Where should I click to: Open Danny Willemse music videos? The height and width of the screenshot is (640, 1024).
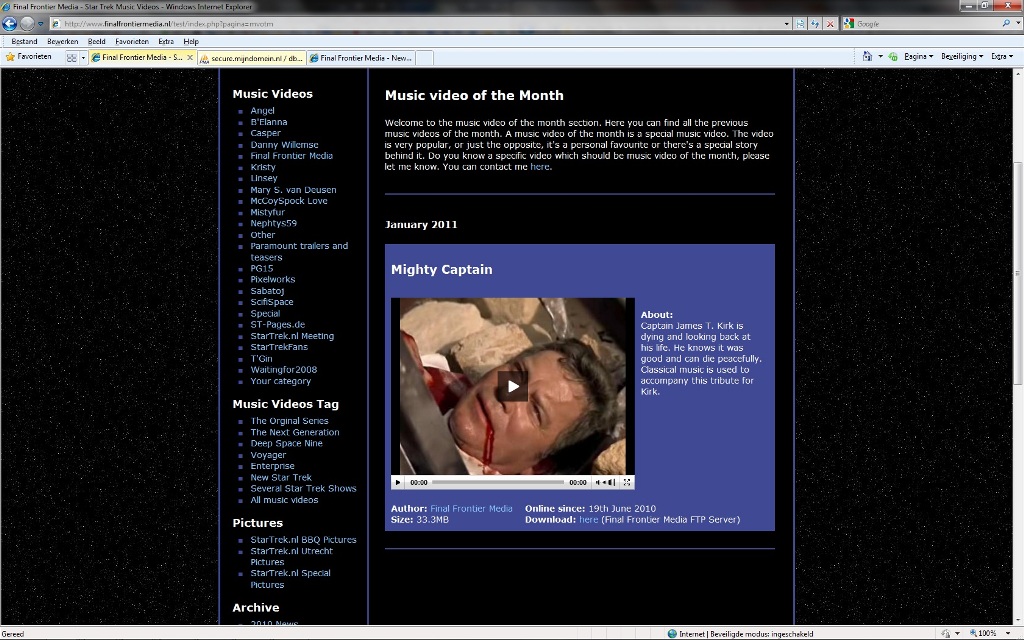coord(284,145)
